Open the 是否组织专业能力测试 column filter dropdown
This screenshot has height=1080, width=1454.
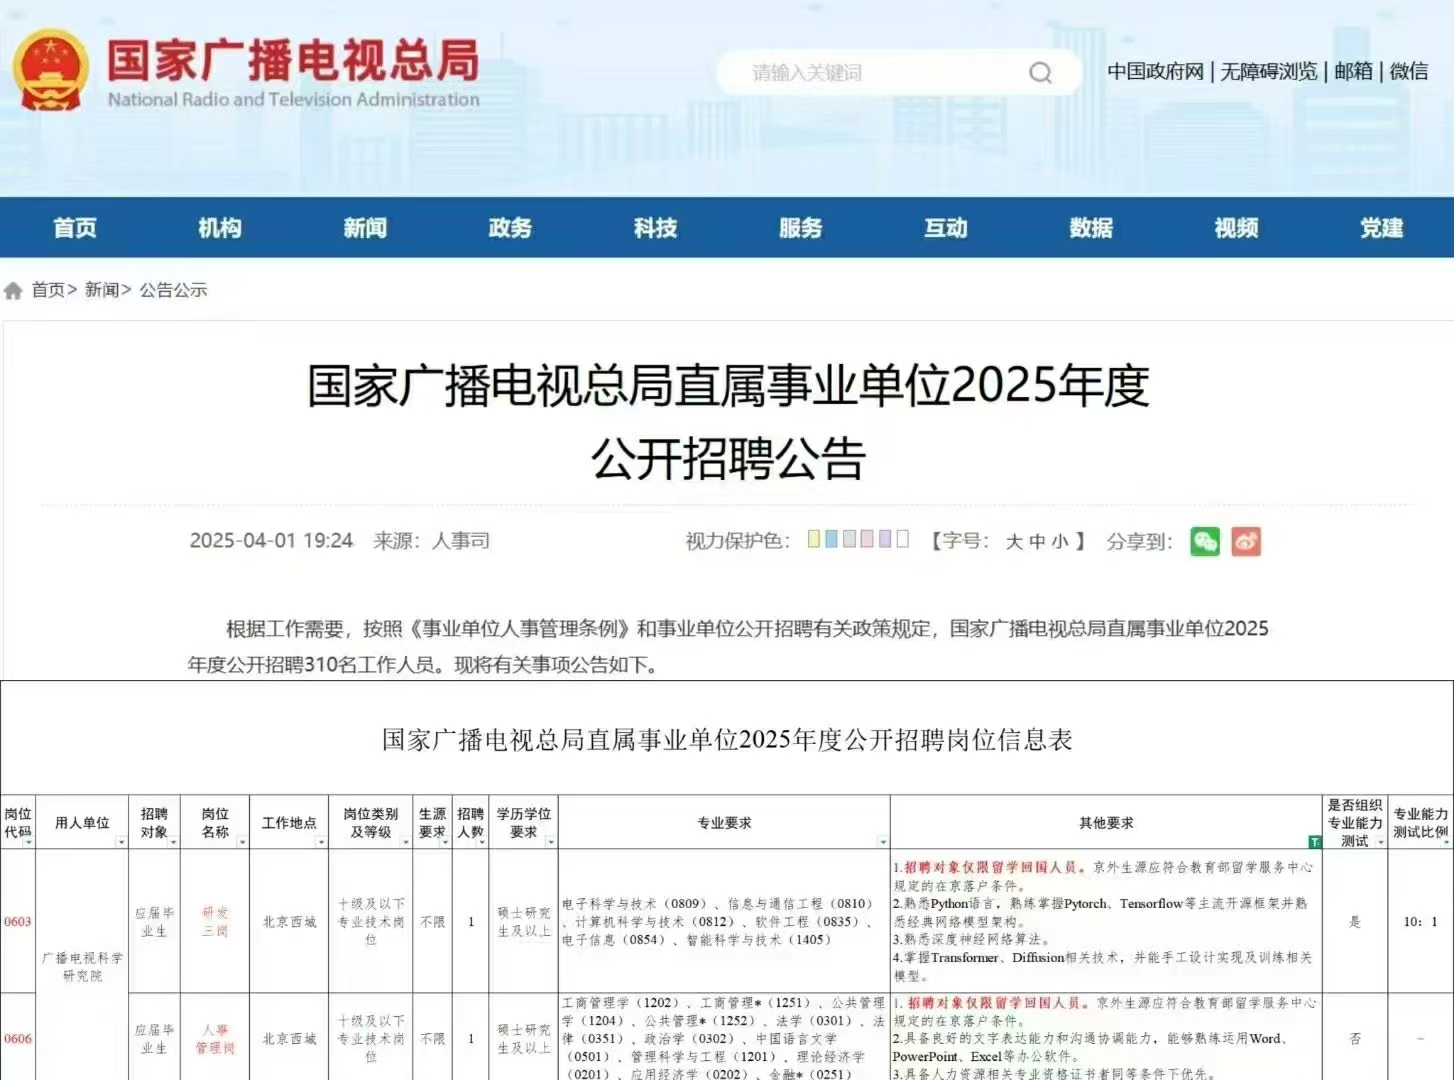[x=1381, y=842]
